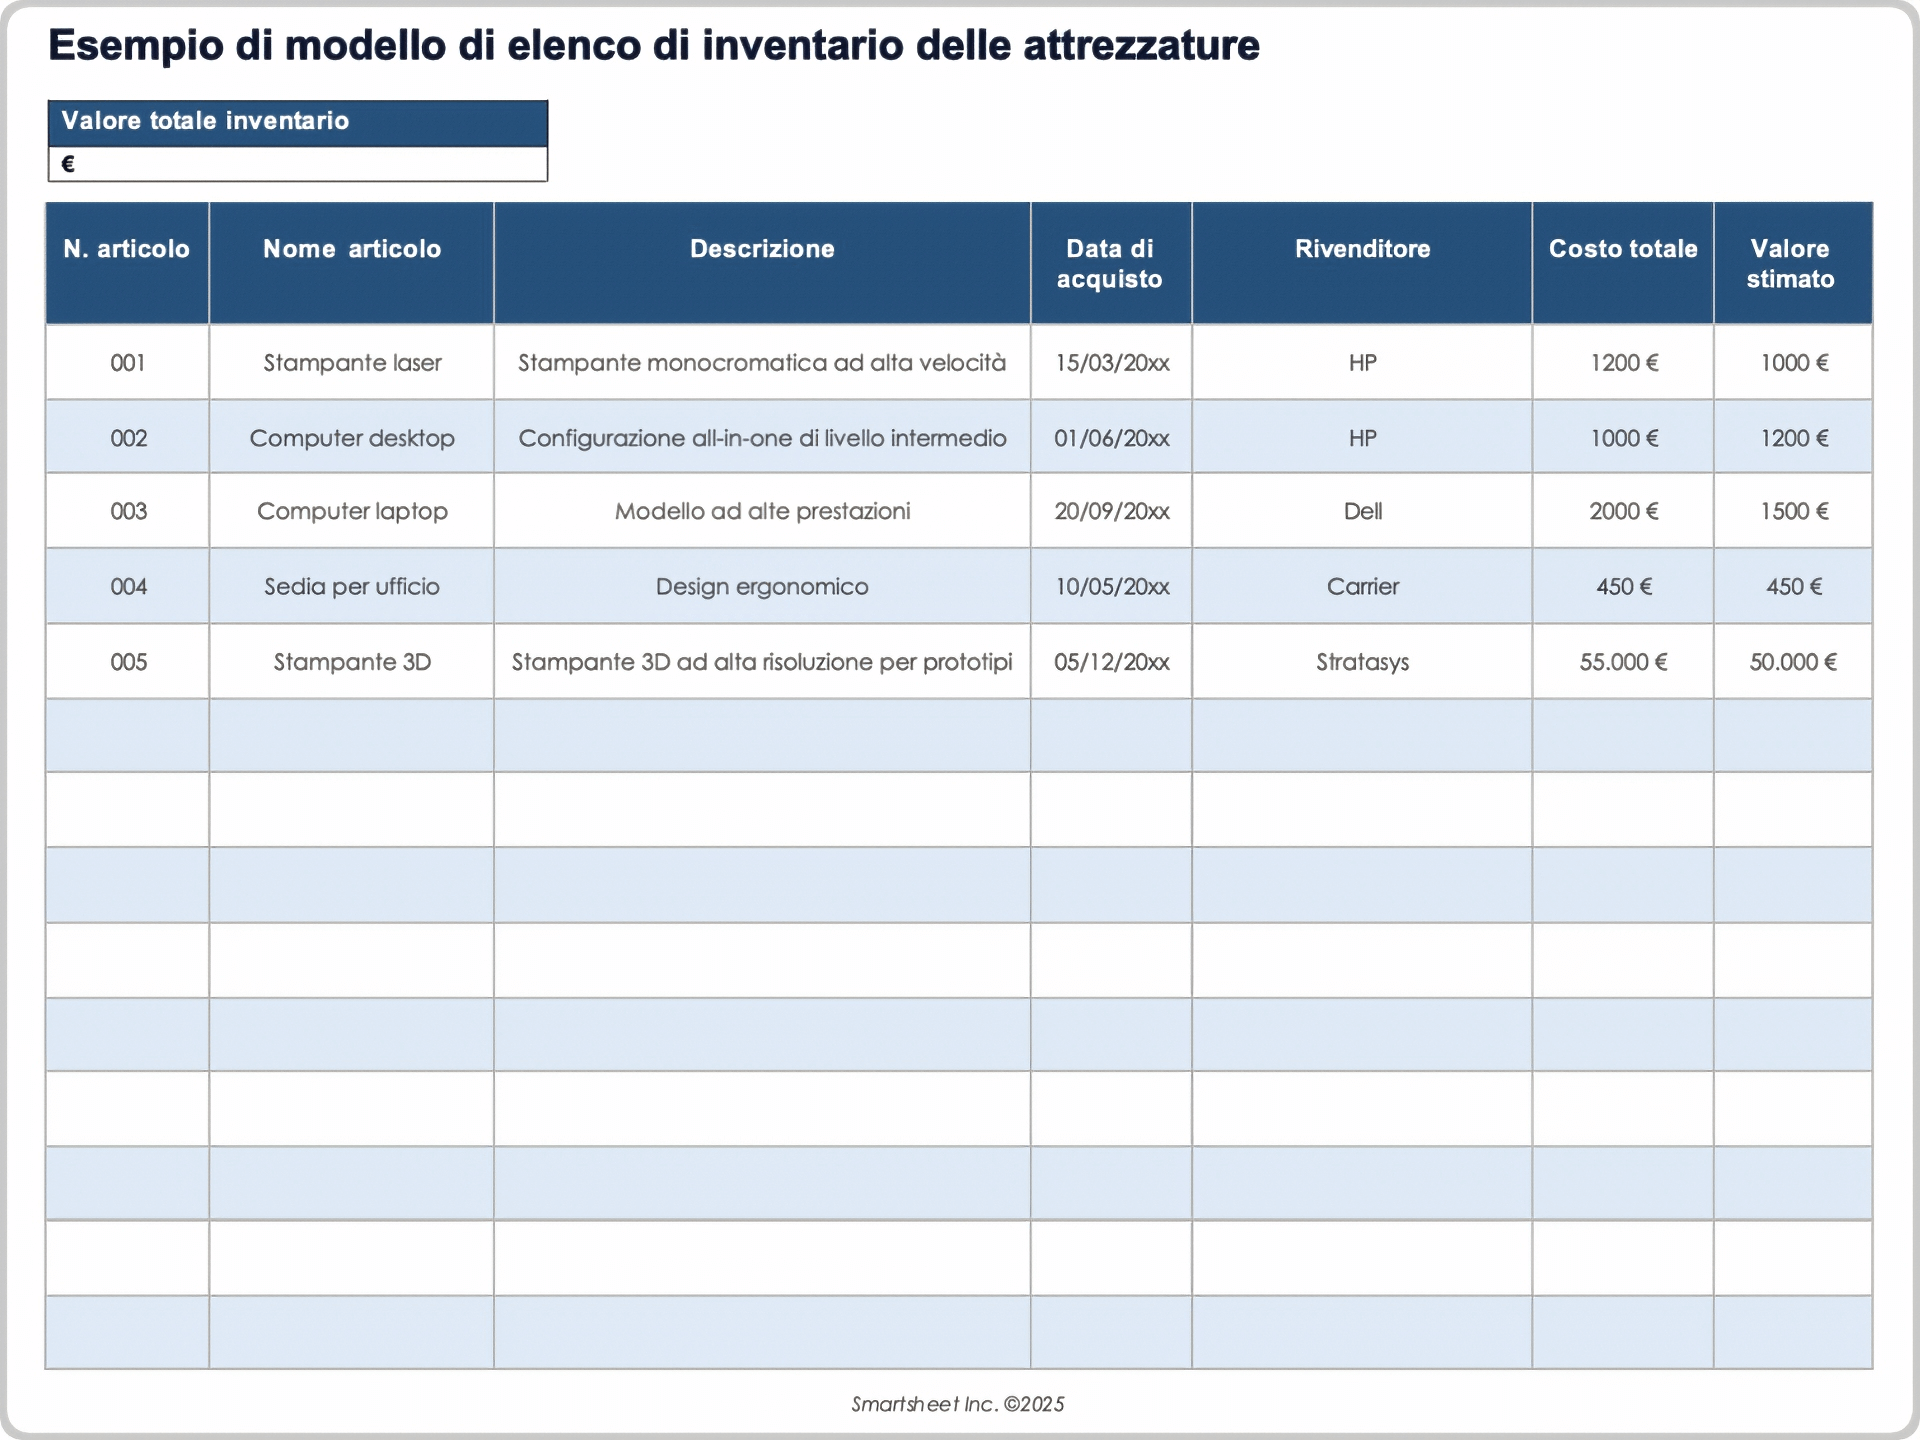The height and width of the screenshot is (1440, 1920).
Task: Select the Carrier vendor cell
Action: pyautogui.click(x=1362, y=587)
